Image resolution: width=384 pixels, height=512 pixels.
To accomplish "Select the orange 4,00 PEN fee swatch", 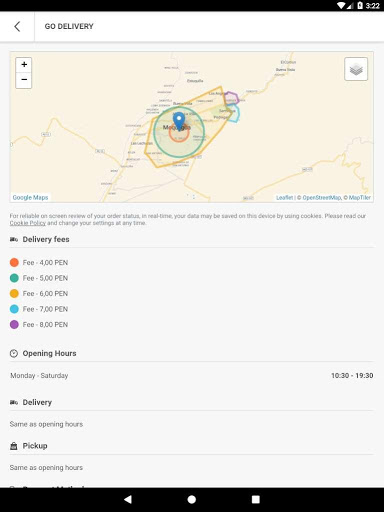I will click(x=14, y=263).
